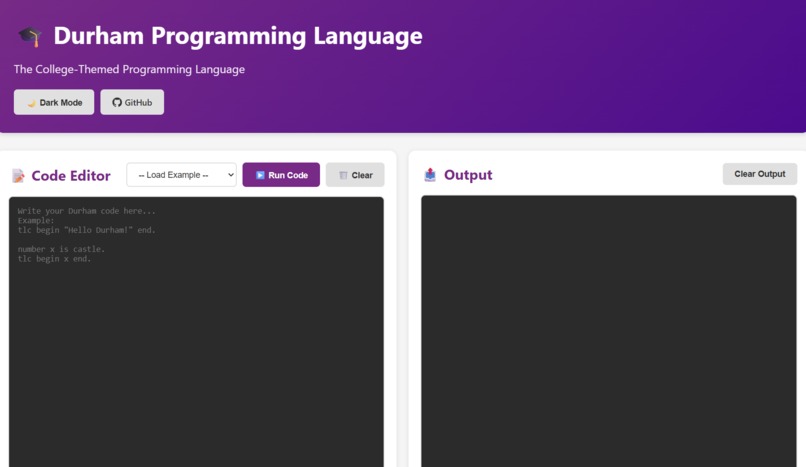Run the code with Run Code
Viewport: 806px width, 467px height.
point(281,175)
